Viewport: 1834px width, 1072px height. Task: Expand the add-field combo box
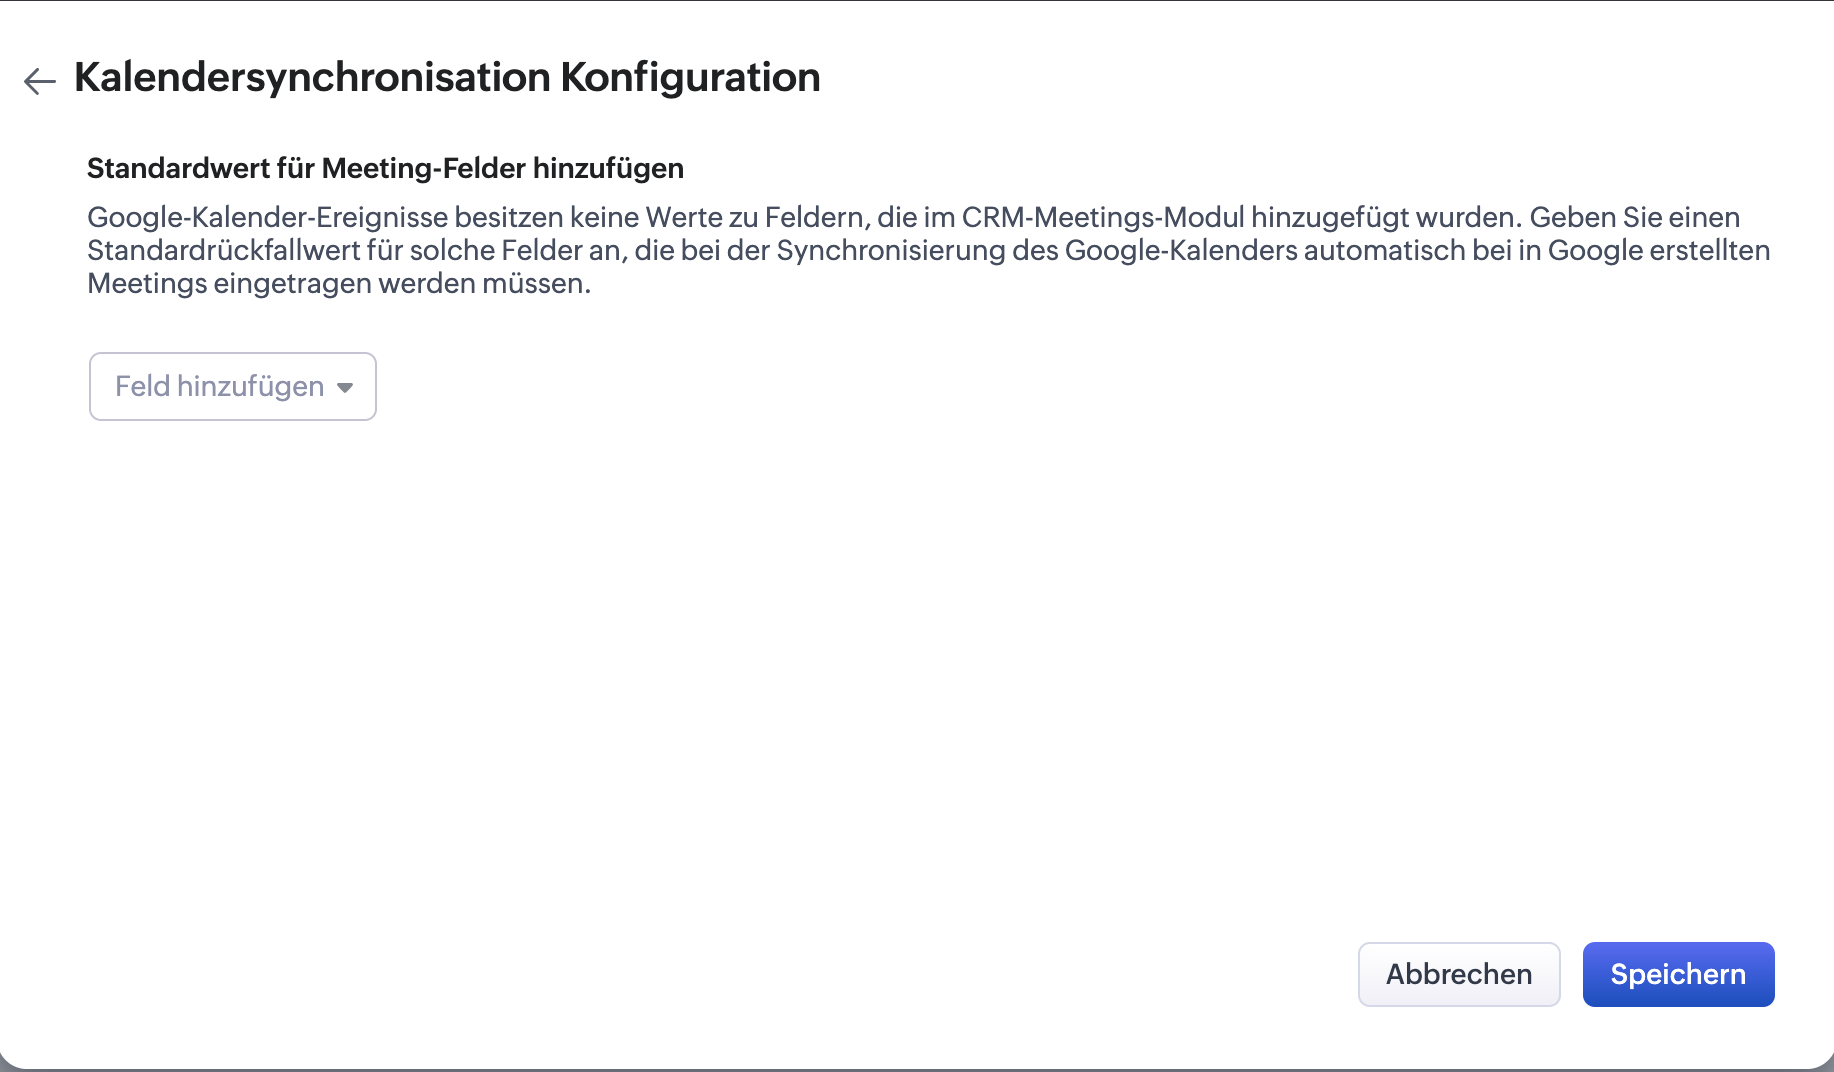233,386
